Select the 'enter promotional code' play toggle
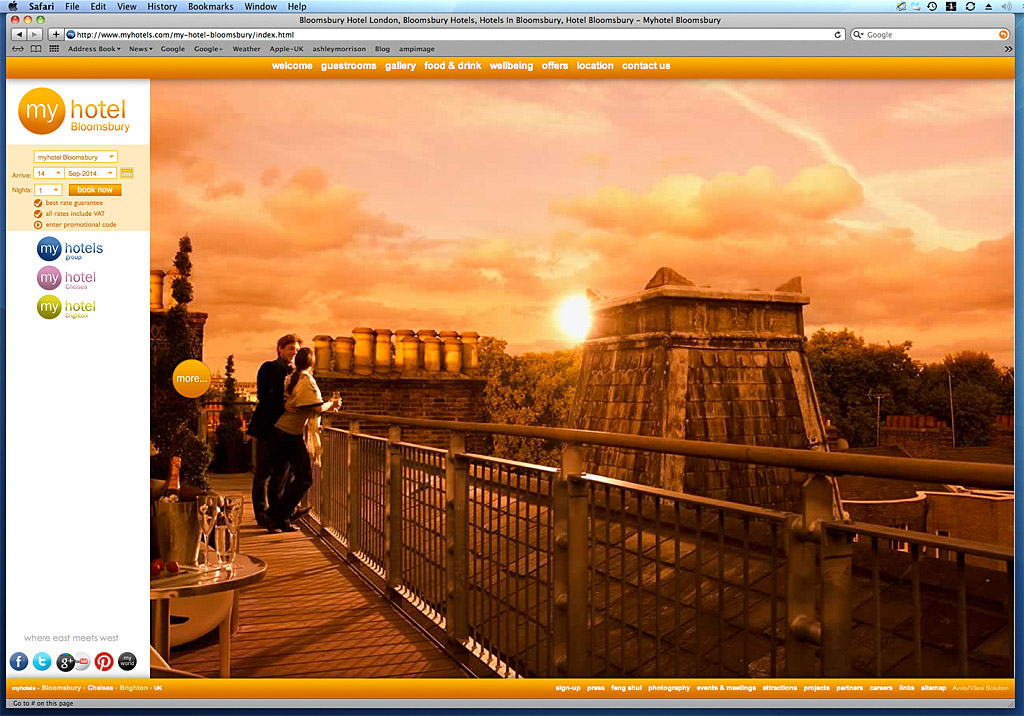This screenshot has width=1024, height=716. [x=38, y=224]
